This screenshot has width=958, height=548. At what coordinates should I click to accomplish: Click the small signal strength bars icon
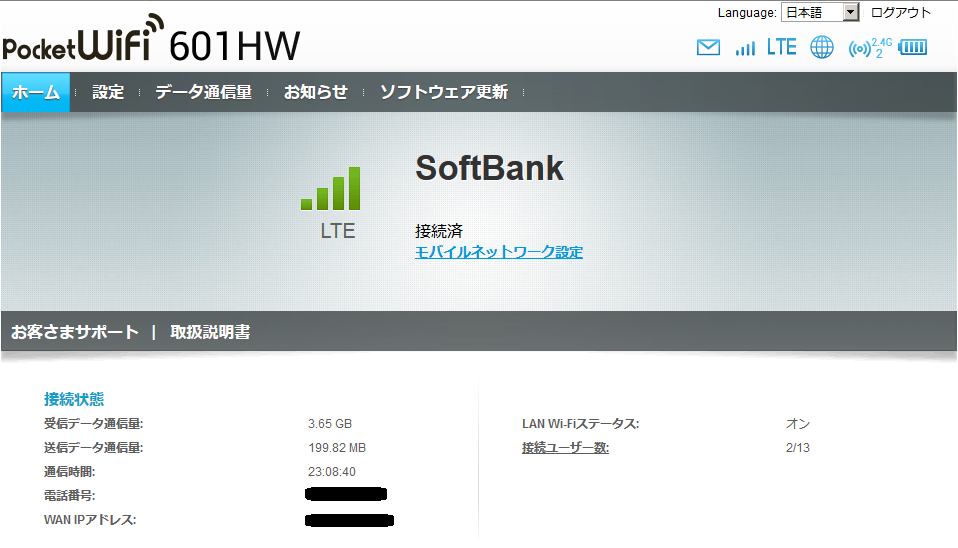pos(745,48)
